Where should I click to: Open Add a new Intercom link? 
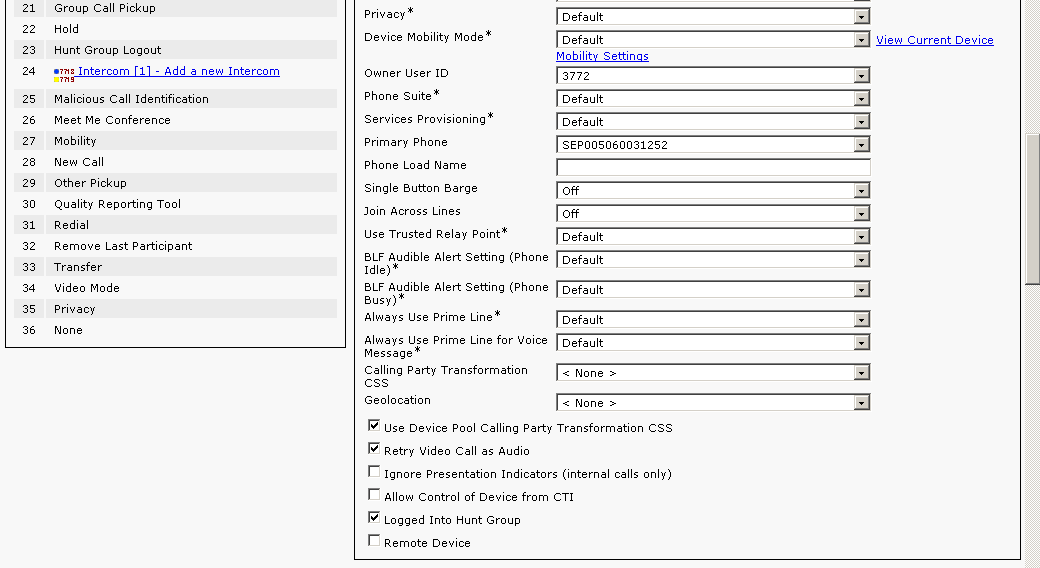tap(178, 71)
